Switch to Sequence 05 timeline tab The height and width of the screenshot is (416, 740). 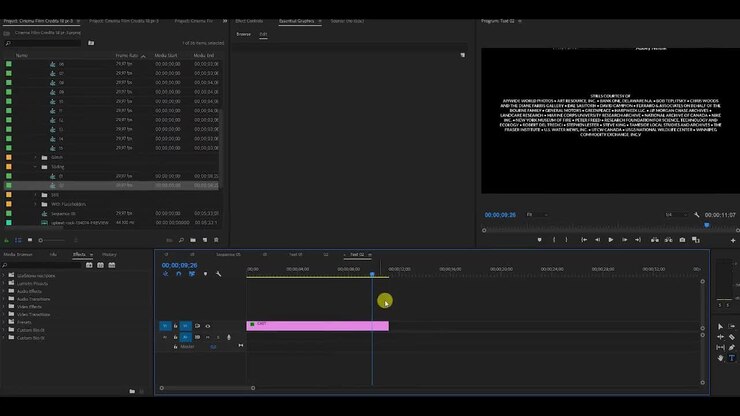[228, 255]
